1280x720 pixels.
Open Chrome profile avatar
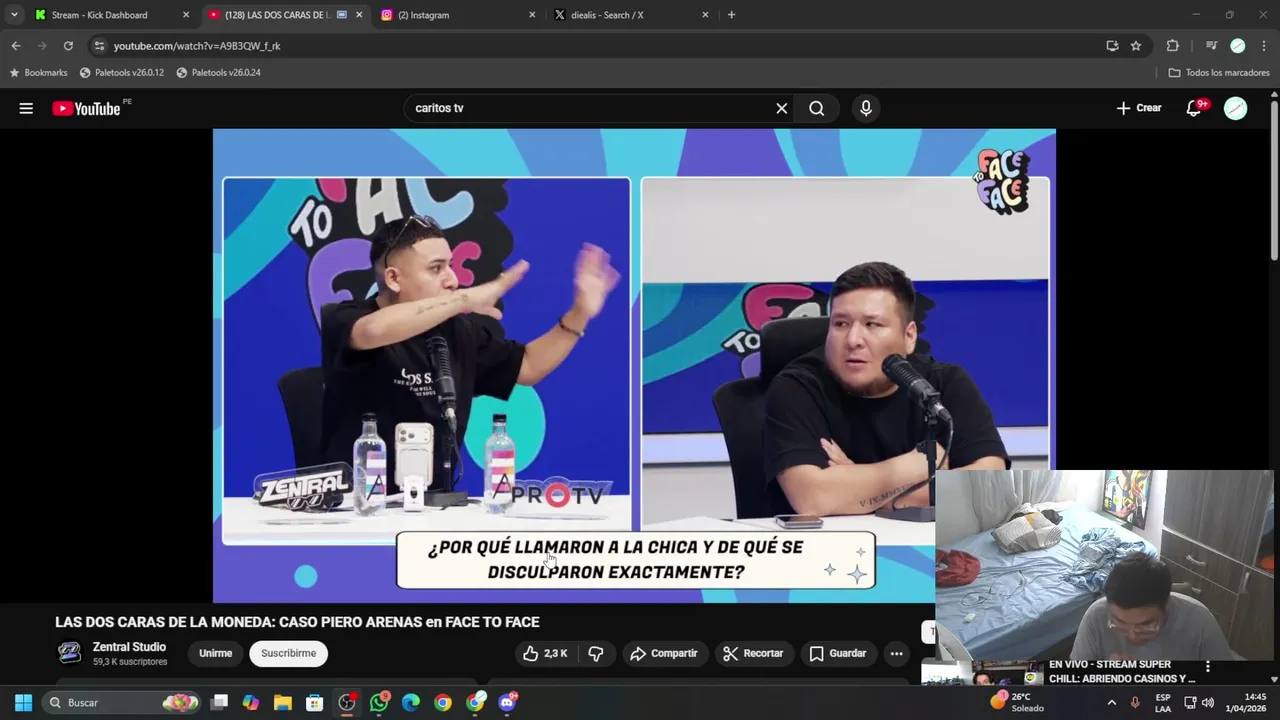pyautogui.click(x=1238, y=46)
